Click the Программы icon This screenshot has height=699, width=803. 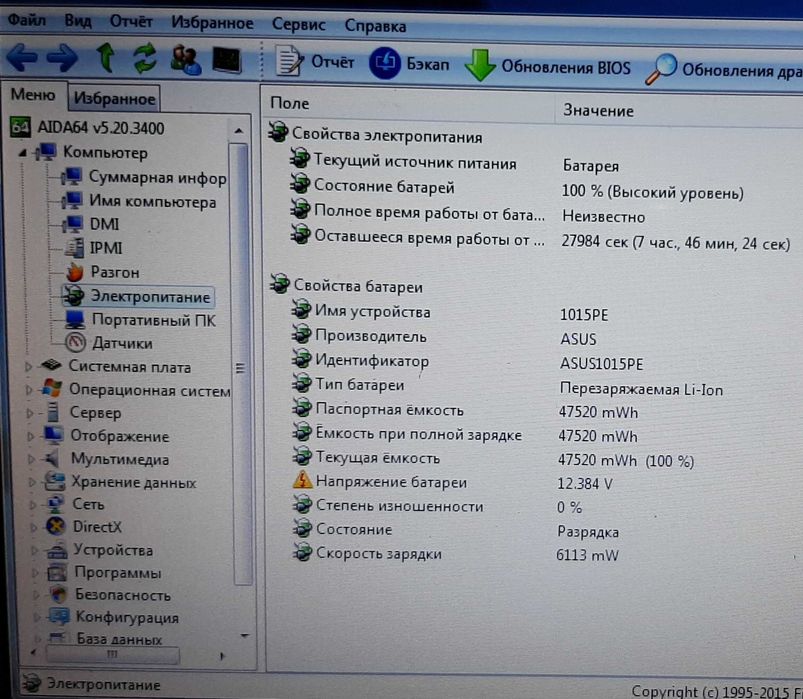click(x=57, y=572)
